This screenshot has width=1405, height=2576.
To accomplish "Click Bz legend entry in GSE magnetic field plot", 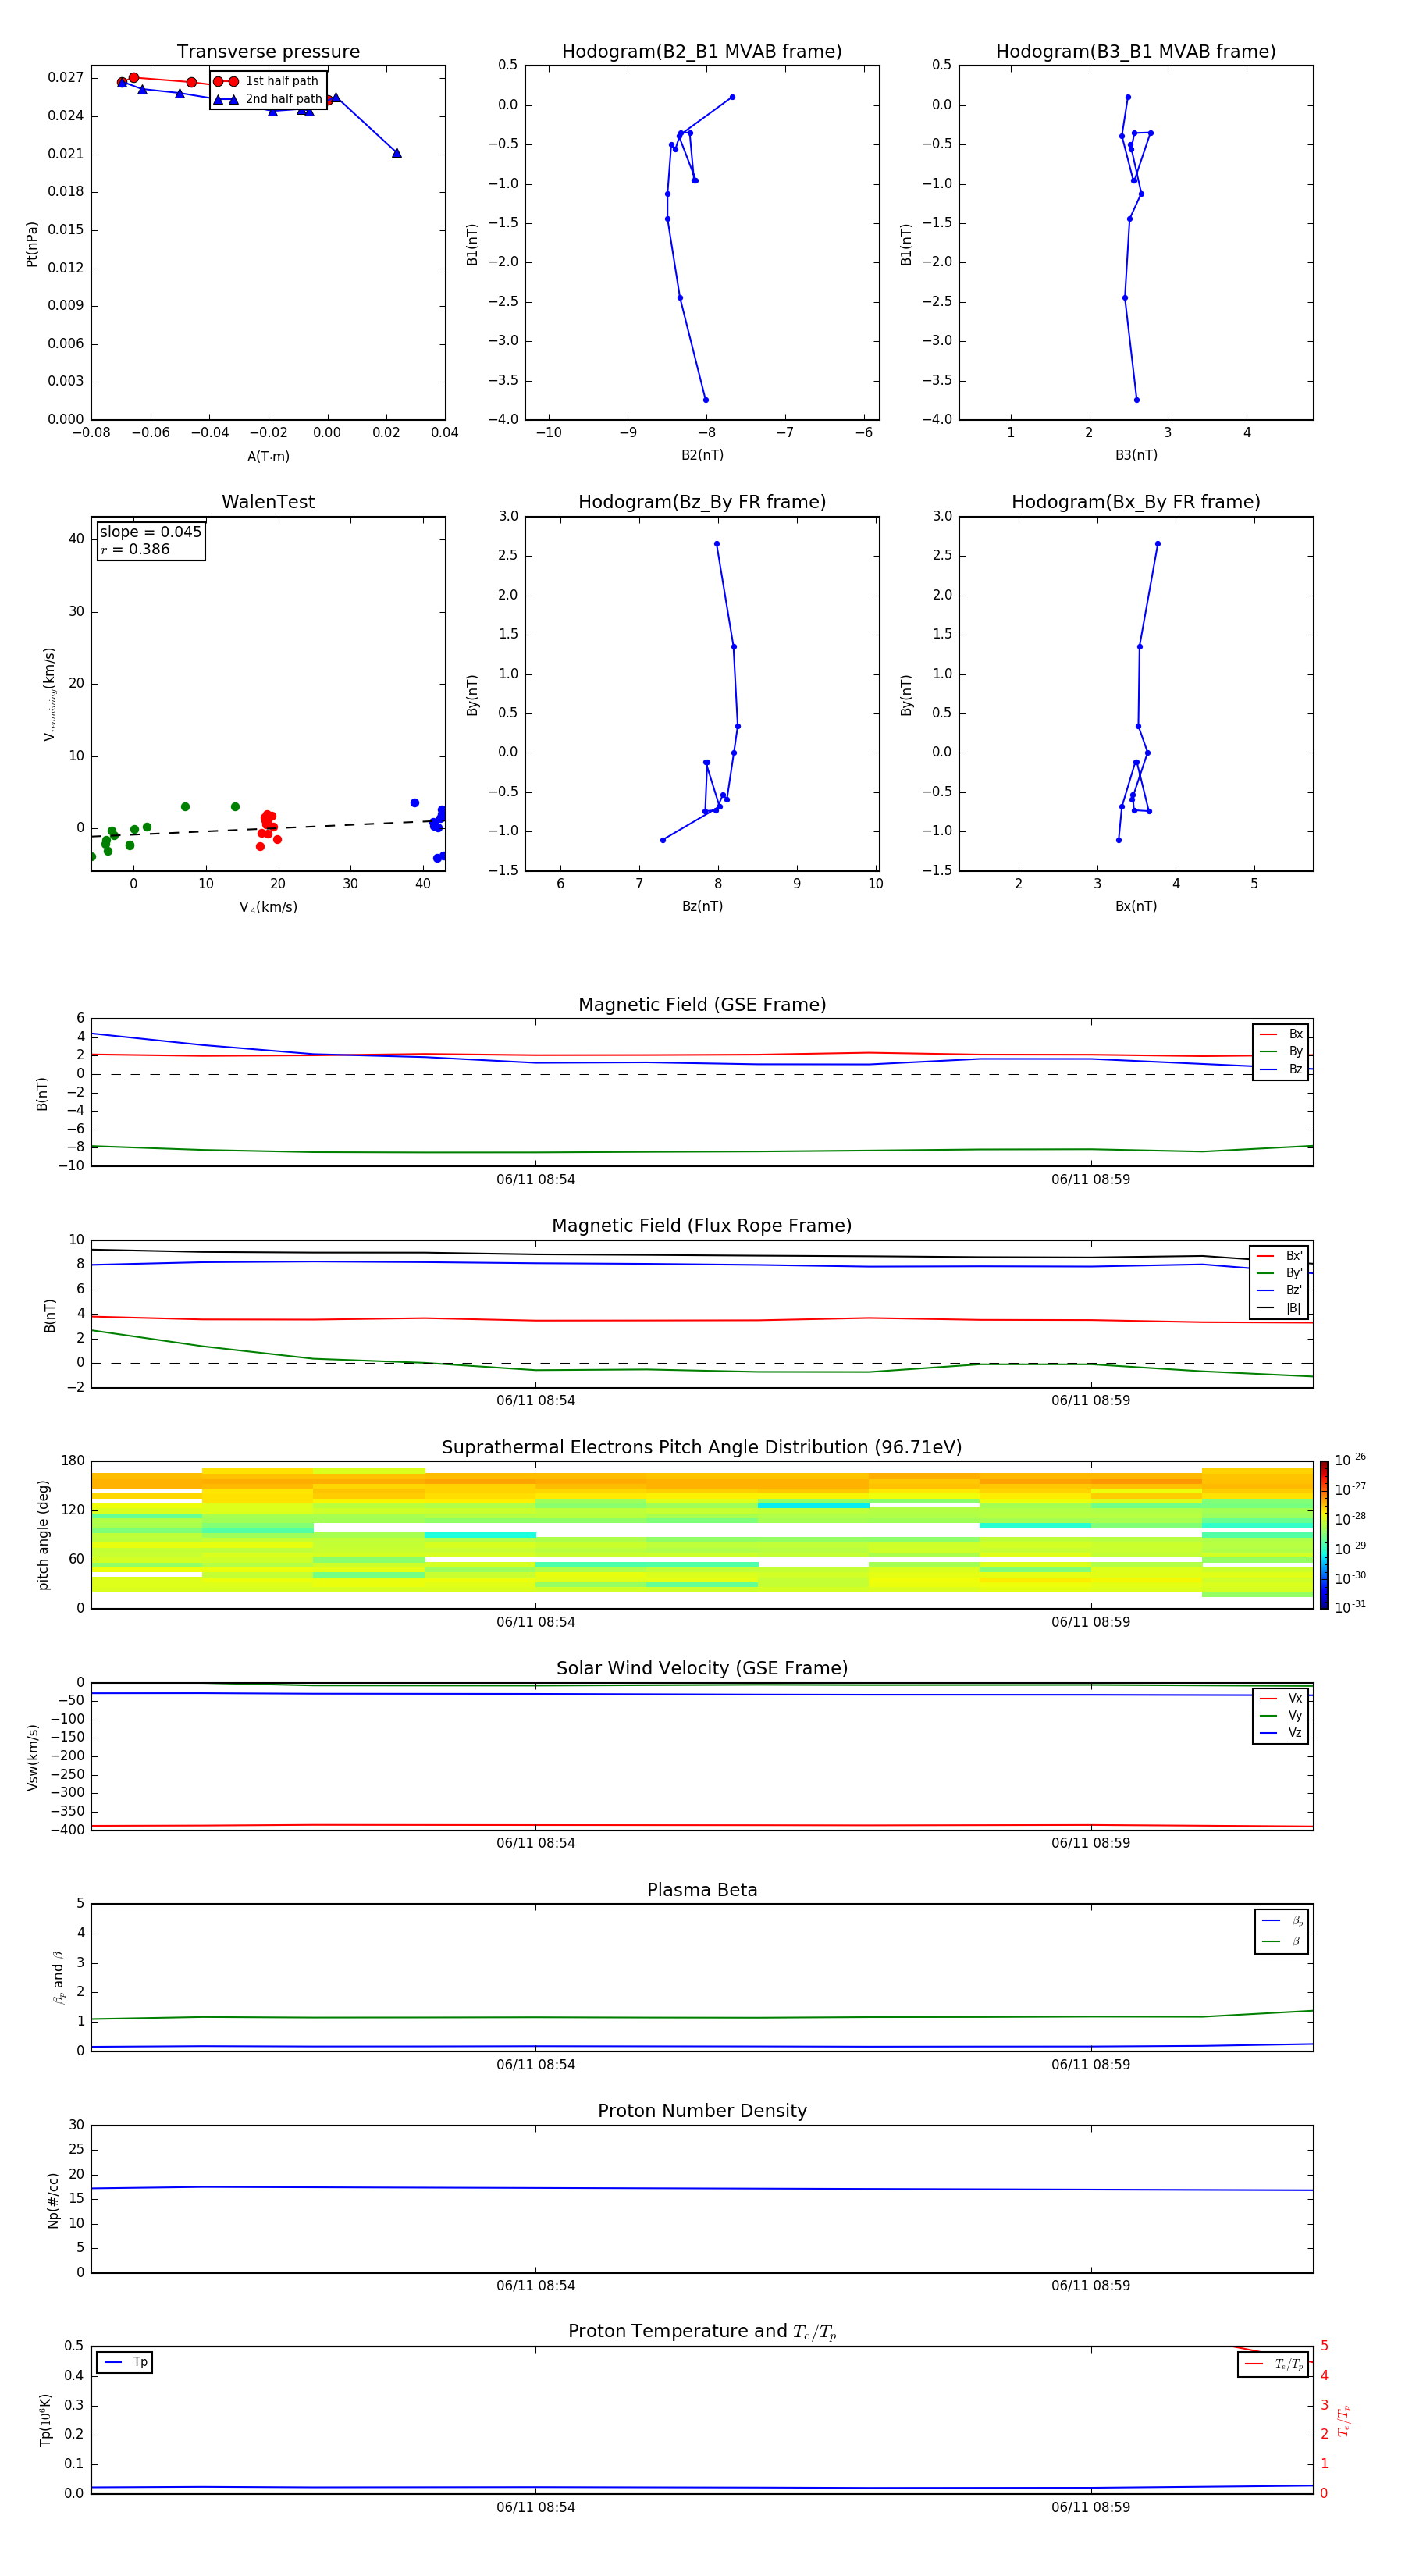I will [x=1281, y=1069].
